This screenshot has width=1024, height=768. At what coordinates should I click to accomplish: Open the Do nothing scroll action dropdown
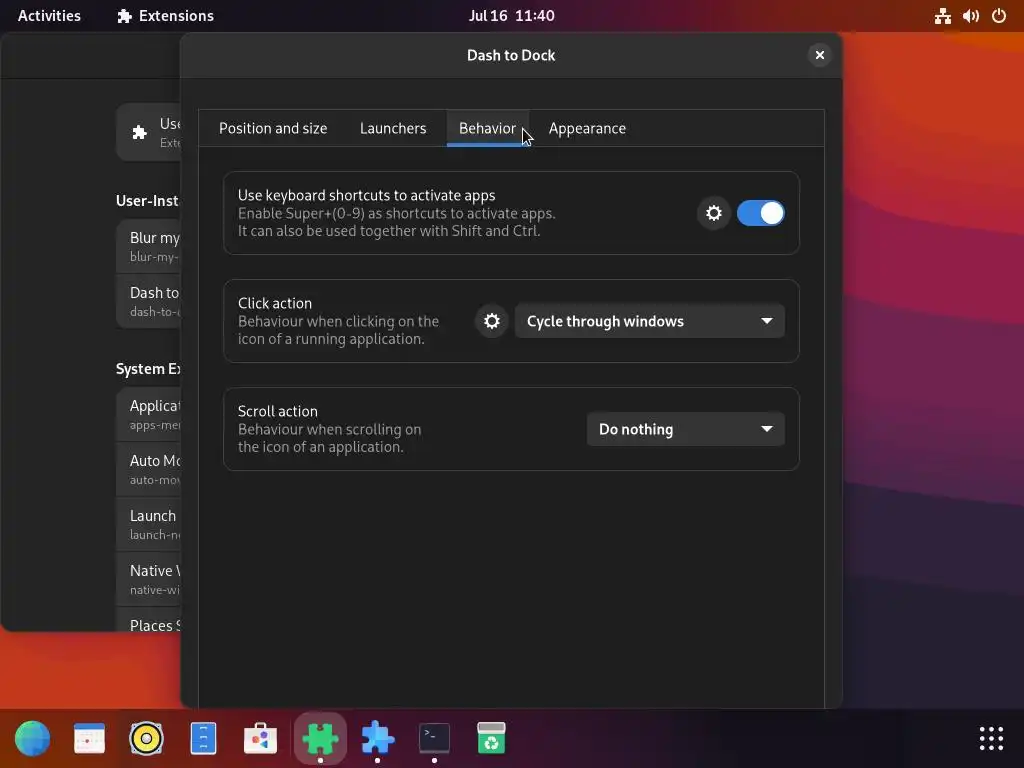click(x=686, y=429)
